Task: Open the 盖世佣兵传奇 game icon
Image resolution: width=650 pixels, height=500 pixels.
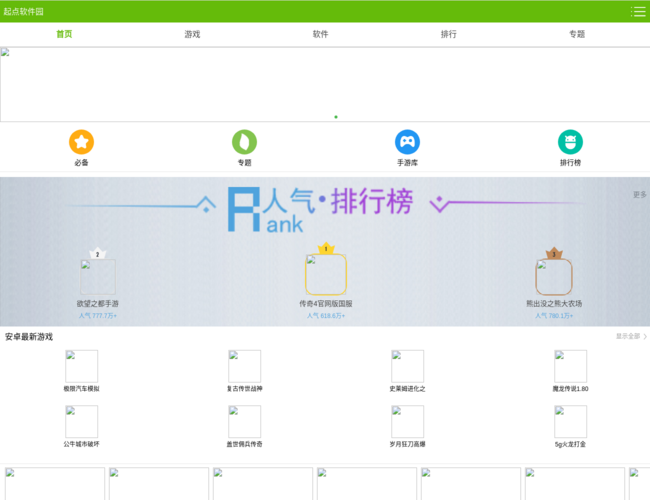Action: pyautogui.click(x=245, y=422)
